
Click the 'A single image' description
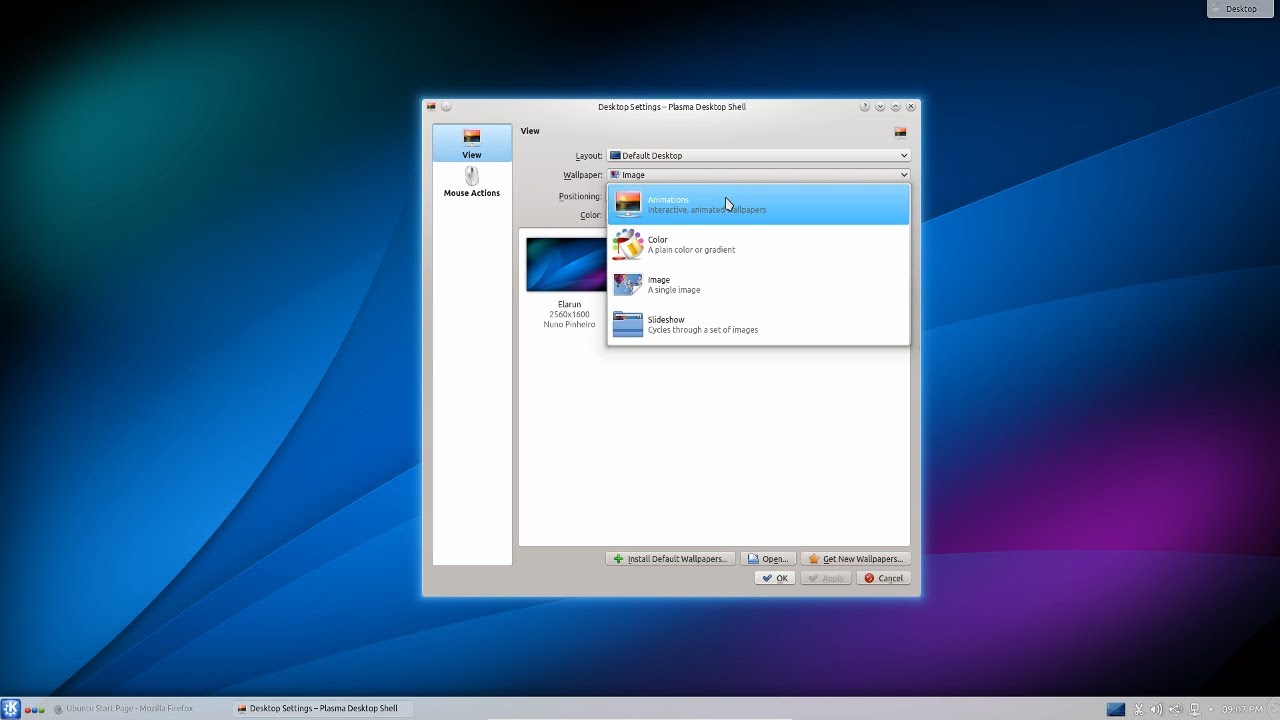tap(674, 290)
